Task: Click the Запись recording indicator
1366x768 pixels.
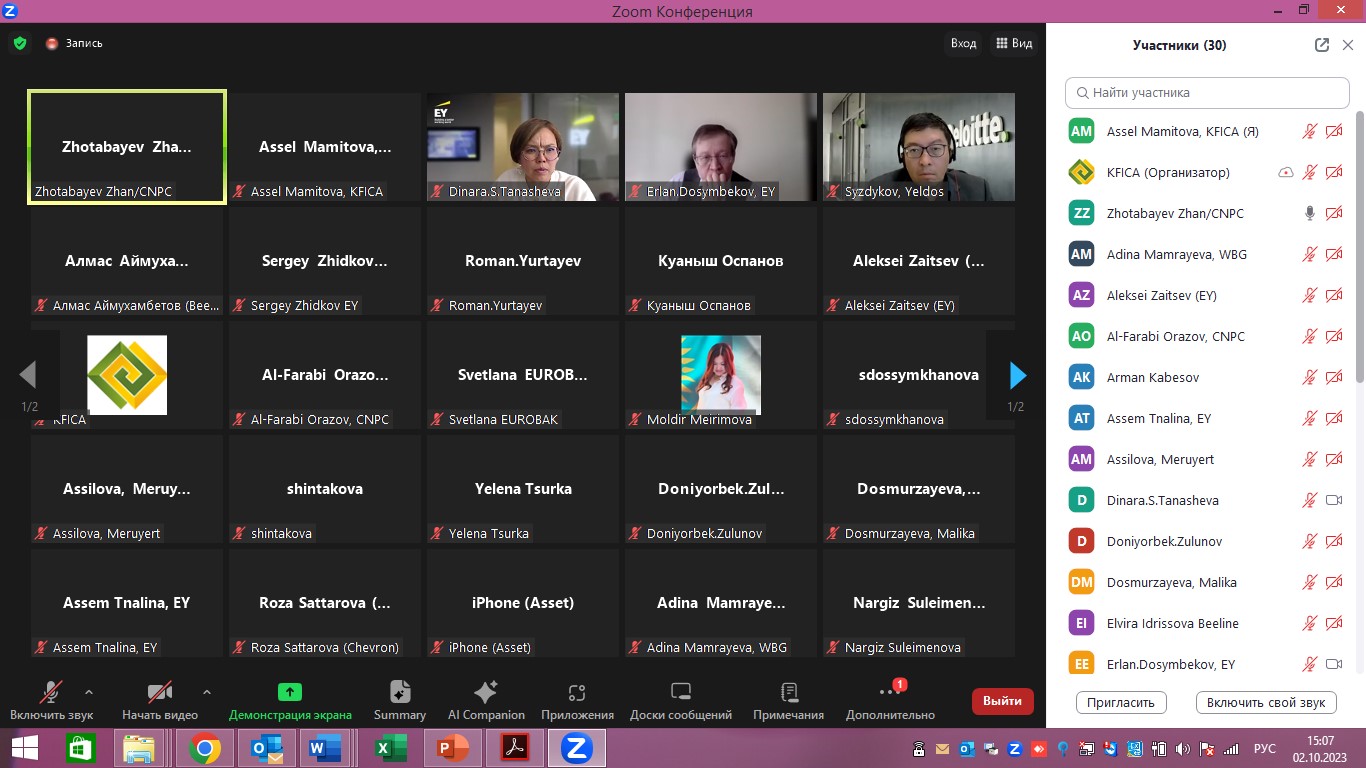Action: point(74,43)
